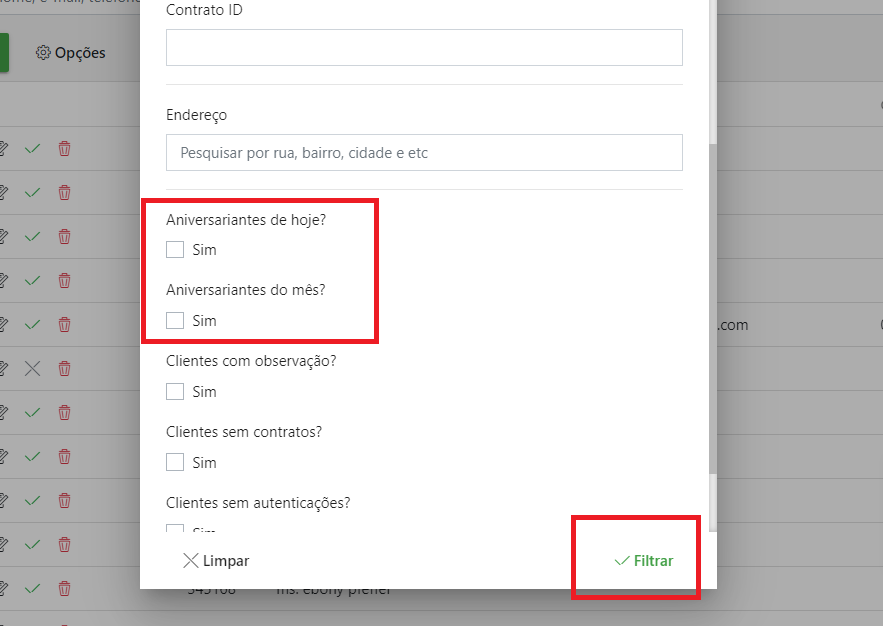Tick Sim for Clientes sem contratos
Screen dimensions: 883x626
[175, 462]
